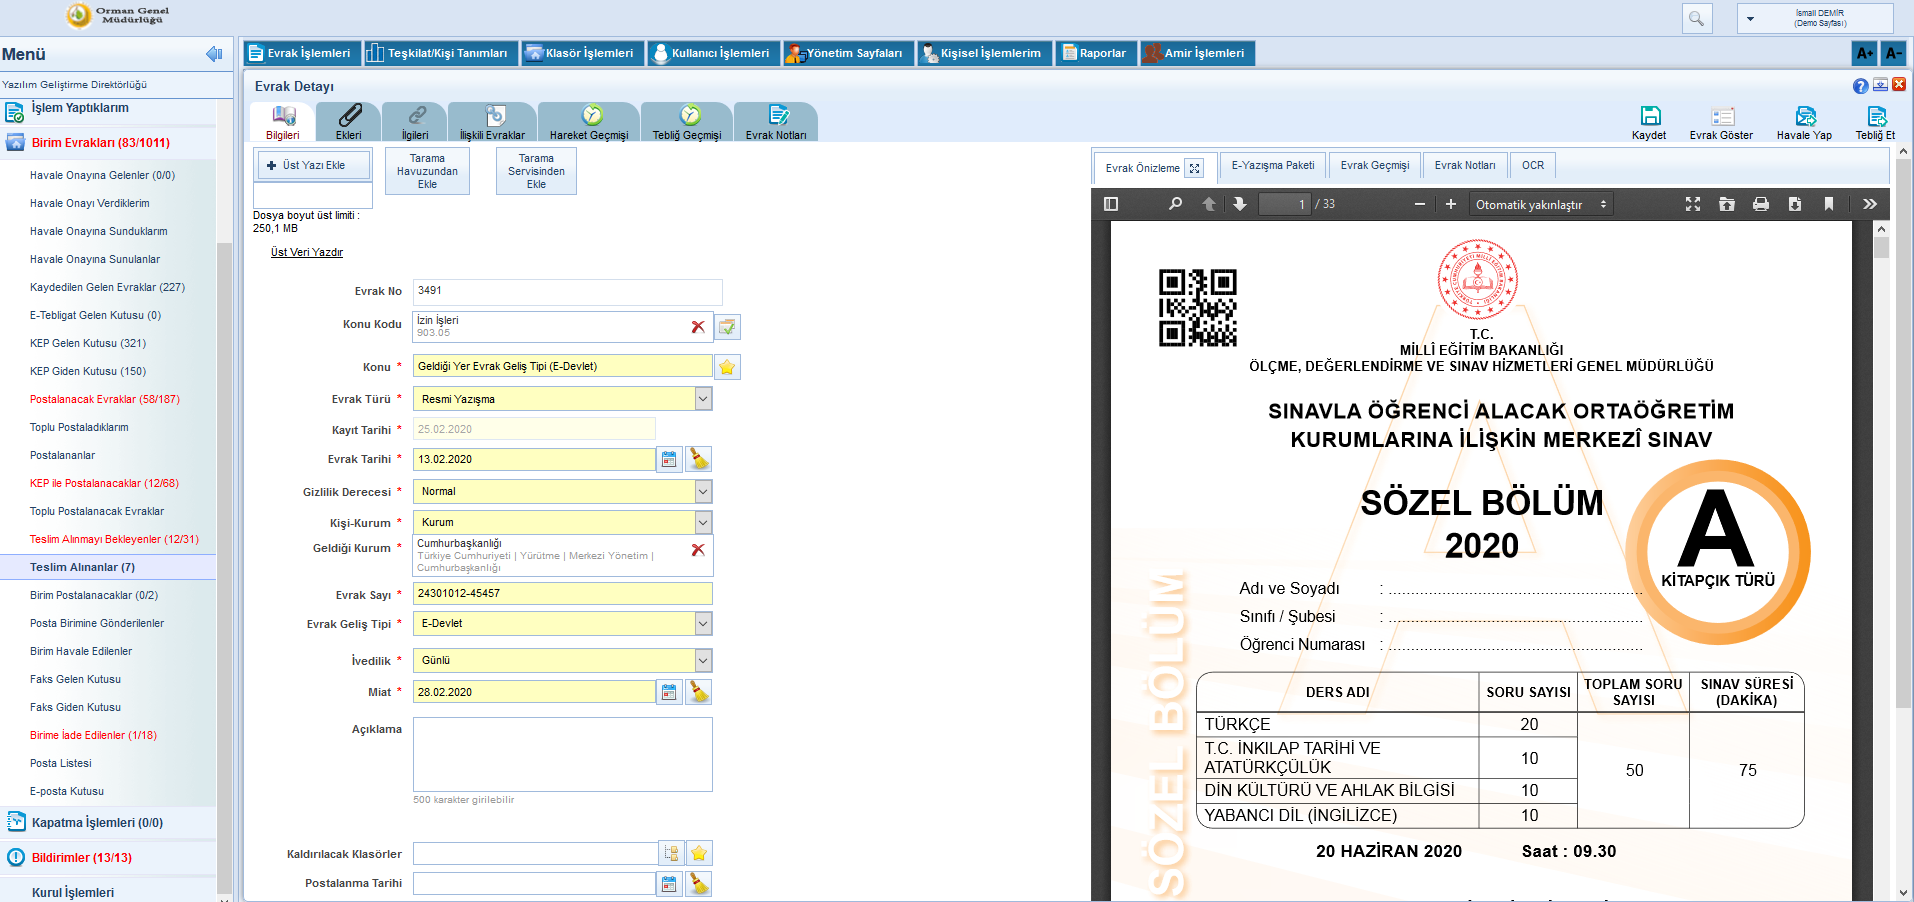The image size is (1914, 902).
Task: Open the Gizlilik Derecesi dropdown
Action: point(703,491)
